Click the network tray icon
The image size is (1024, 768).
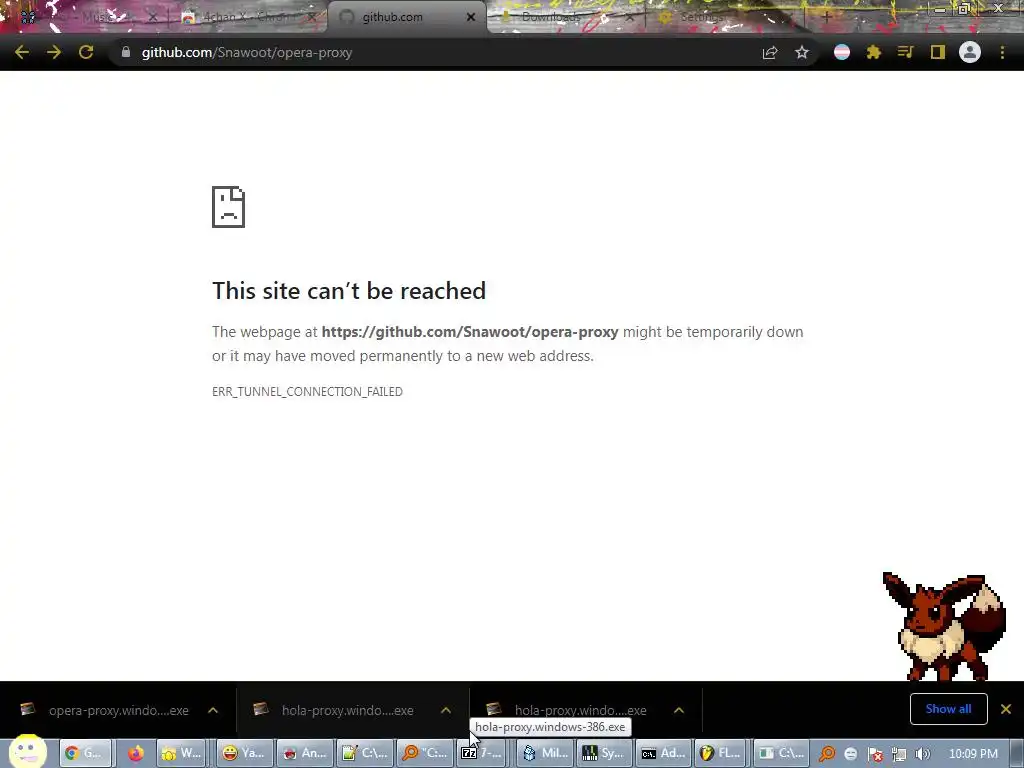899,754
